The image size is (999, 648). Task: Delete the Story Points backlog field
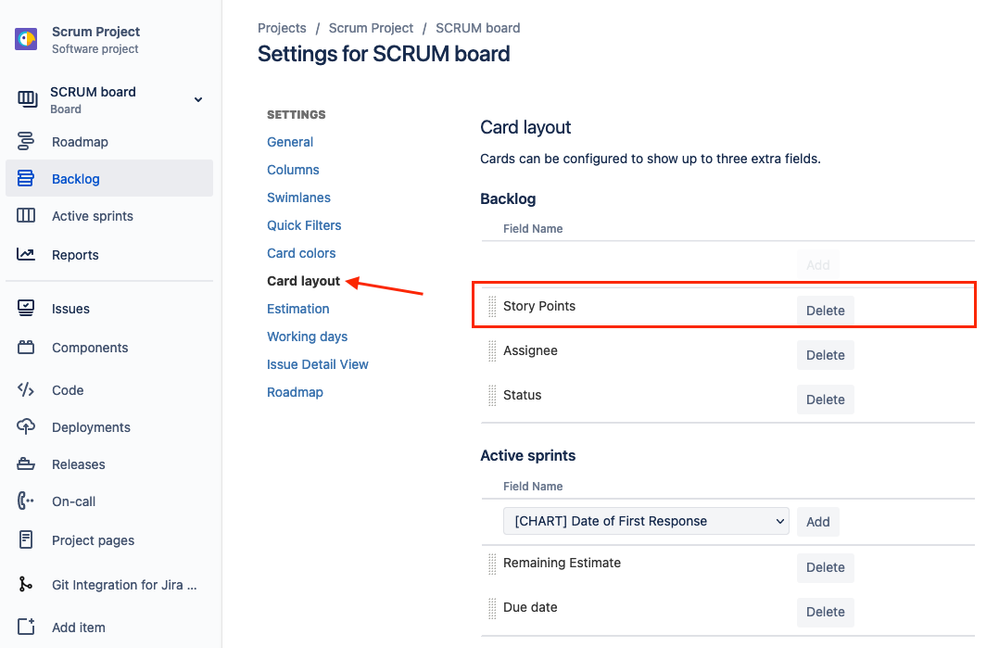825,310
